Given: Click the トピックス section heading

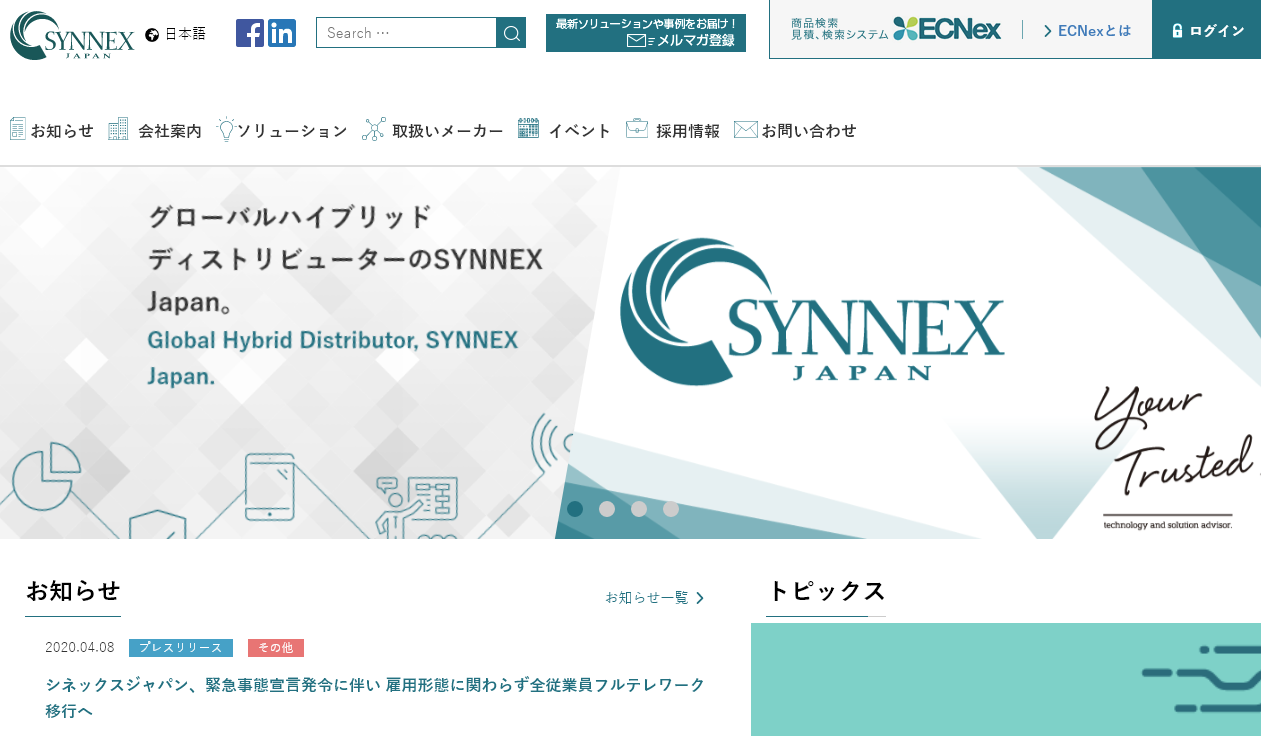Looking at the screenshot, I should click(x=827, y=591).
